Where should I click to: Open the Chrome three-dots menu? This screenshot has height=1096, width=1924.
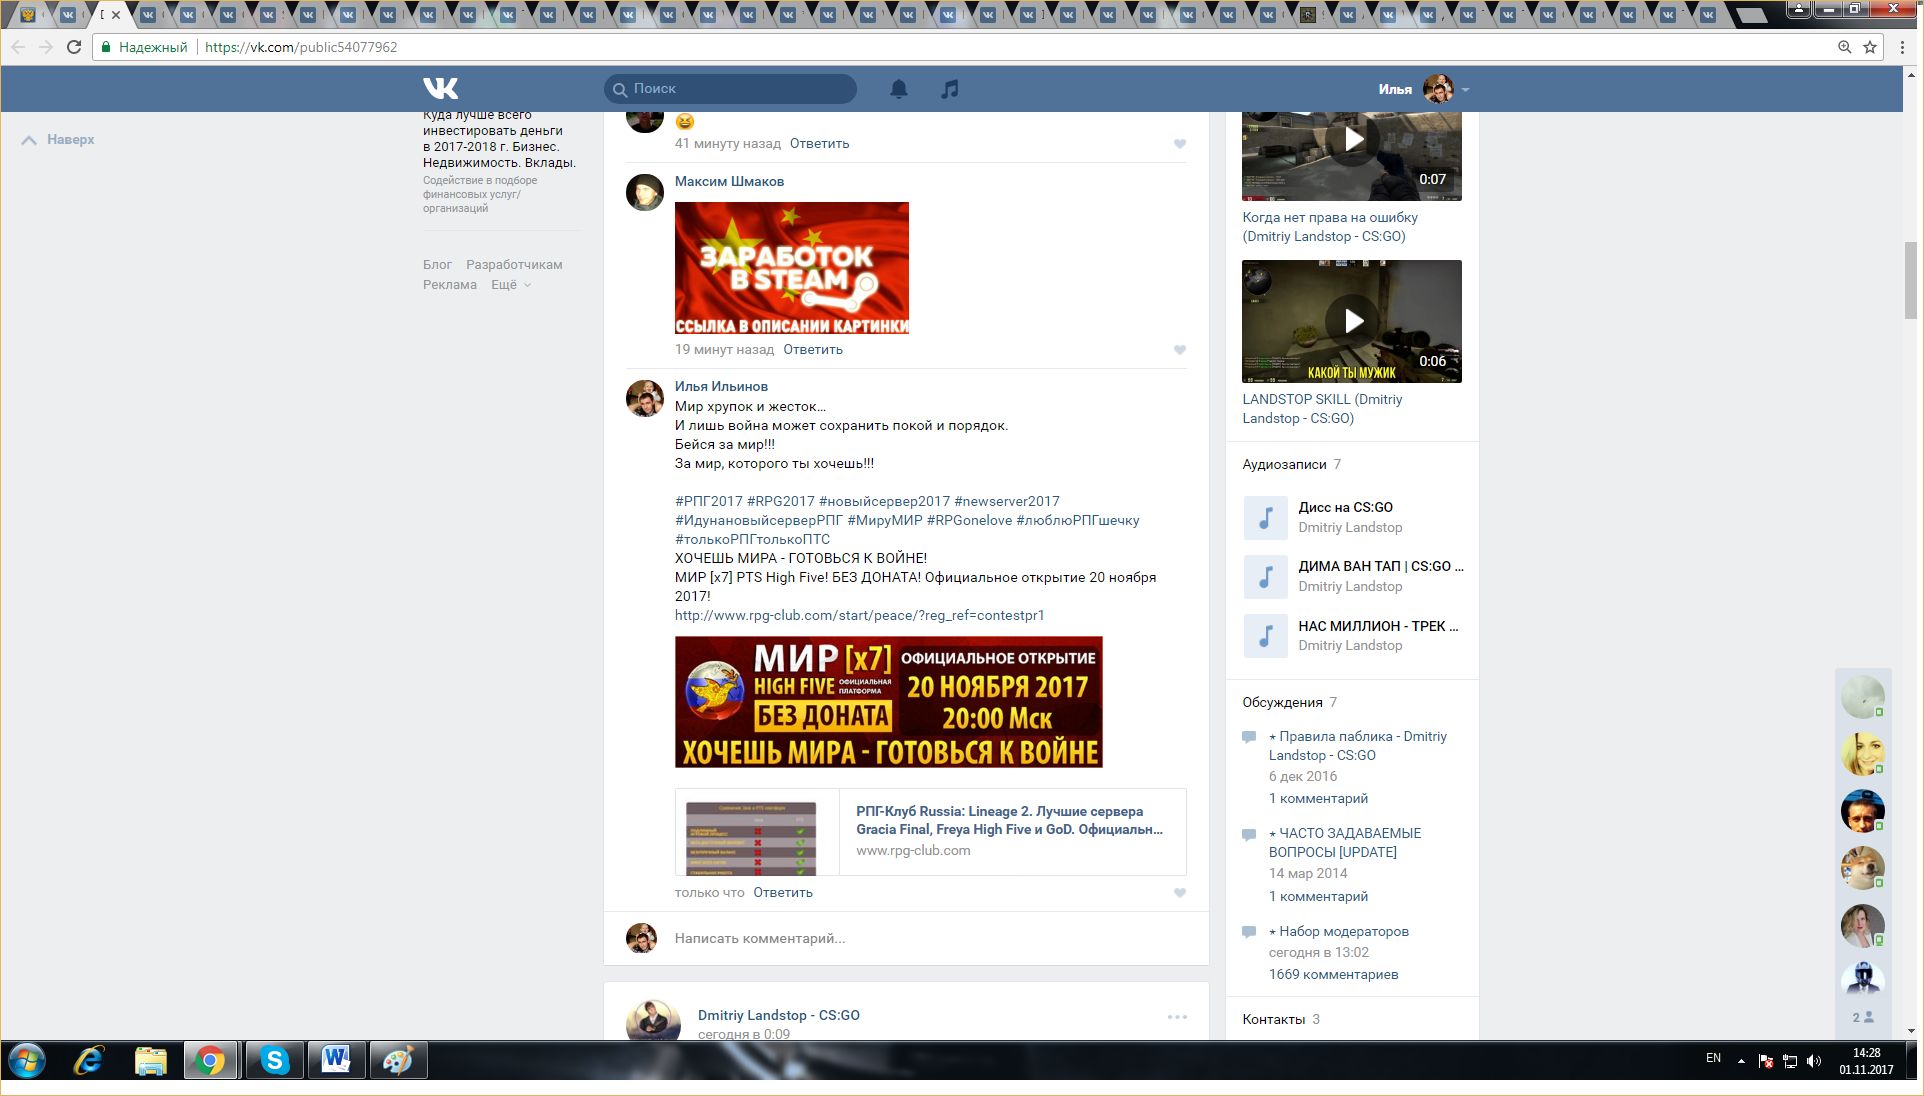(1902, 47)
